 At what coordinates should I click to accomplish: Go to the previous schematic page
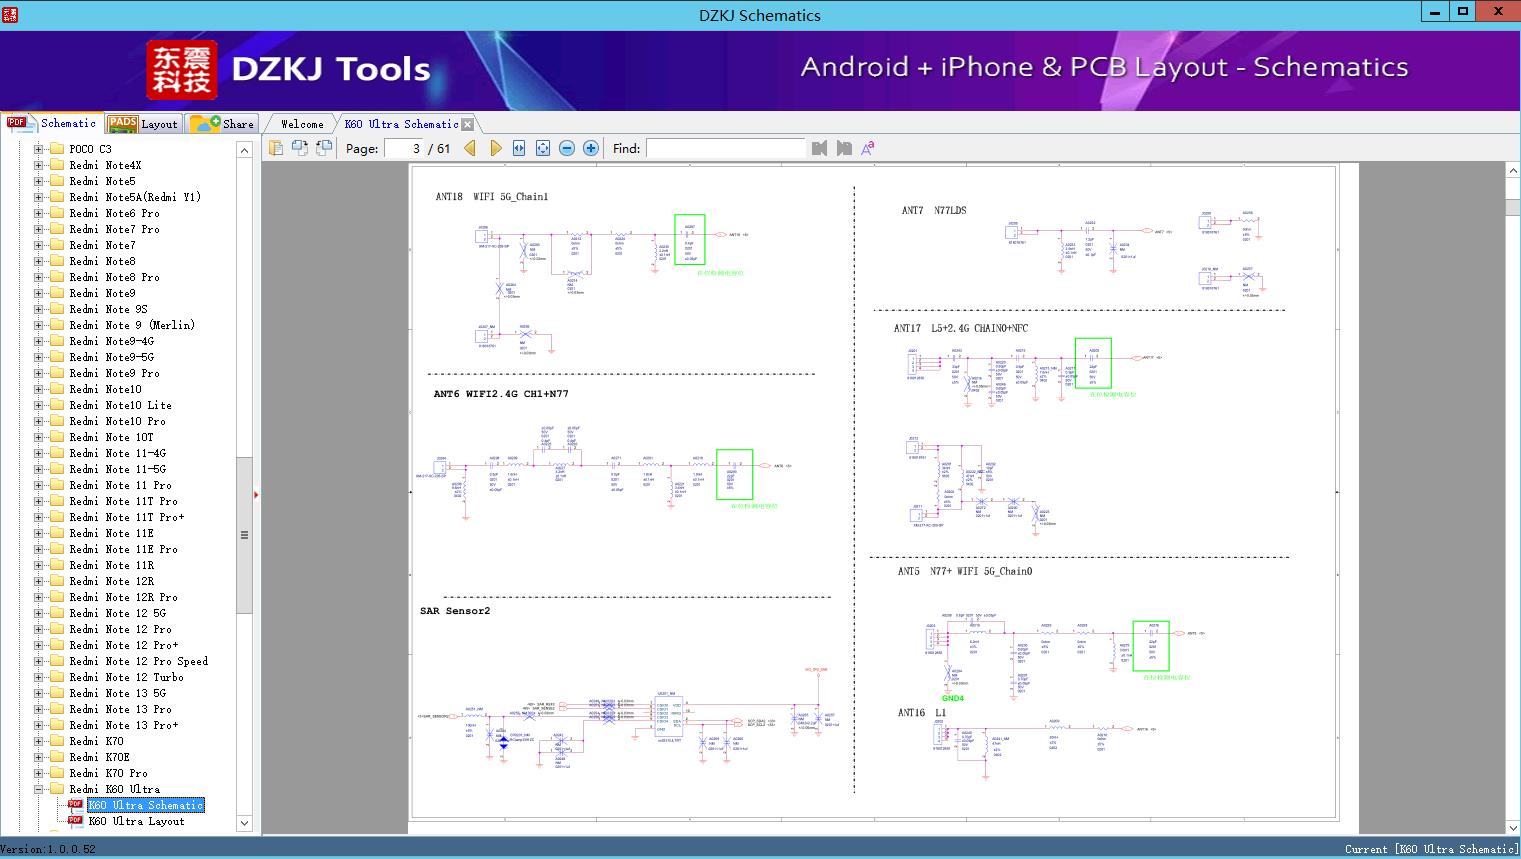(470, 148)
